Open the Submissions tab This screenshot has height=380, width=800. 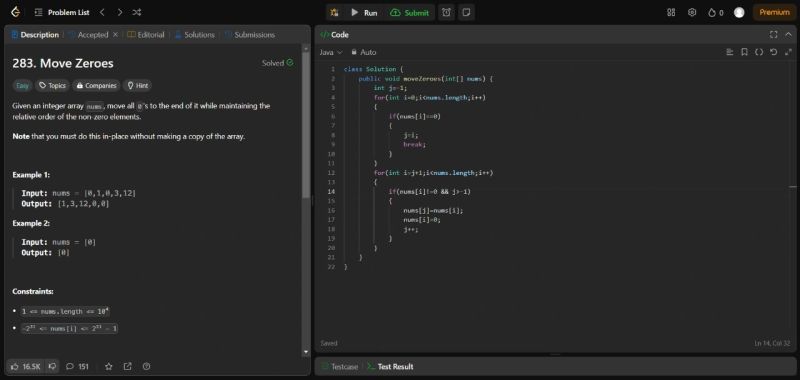[249, 35]
